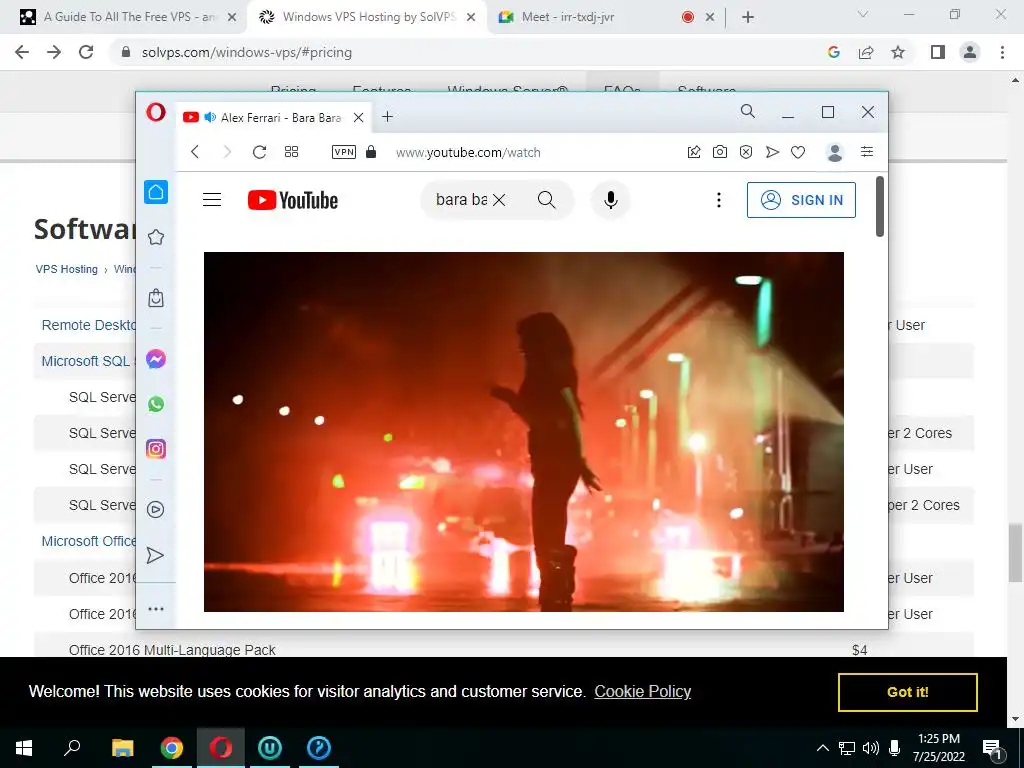Click the Remote Desktop link on solvps page
Screen dimensions: 1024x768
point(88,325)
